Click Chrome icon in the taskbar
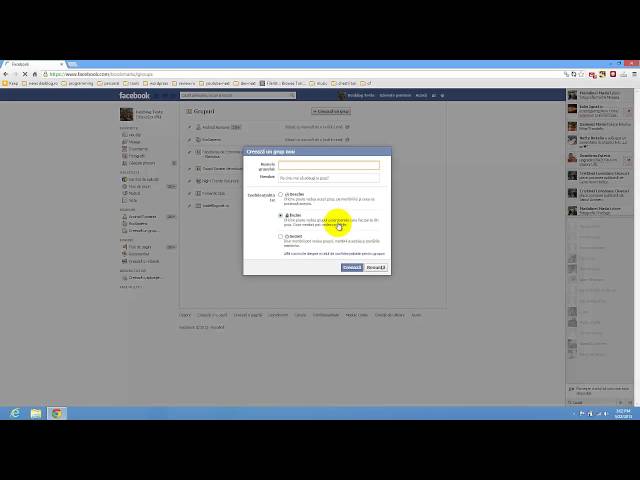Screen dimensions: 640x480 pos(57,413)
